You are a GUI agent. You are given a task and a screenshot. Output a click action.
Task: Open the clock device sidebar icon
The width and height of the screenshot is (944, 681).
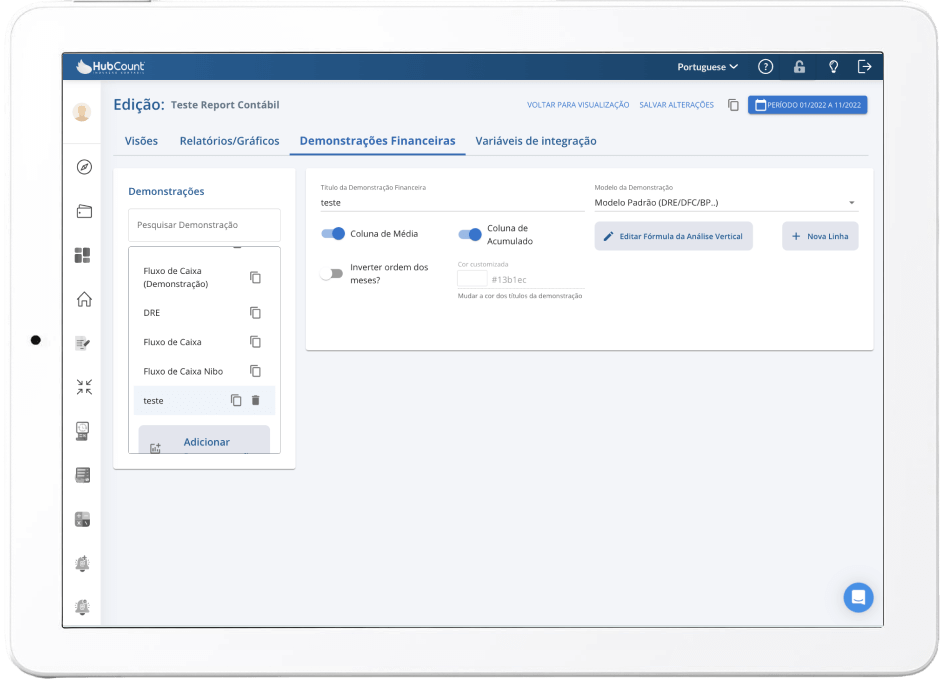coord(82,431)
